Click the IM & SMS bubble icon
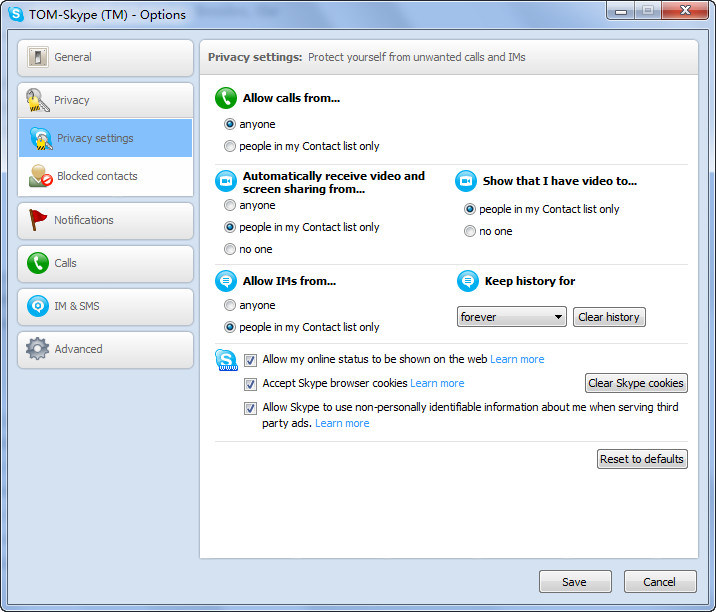Image resolution: width=716 pixels, height=612 pixels. [37, 306]
